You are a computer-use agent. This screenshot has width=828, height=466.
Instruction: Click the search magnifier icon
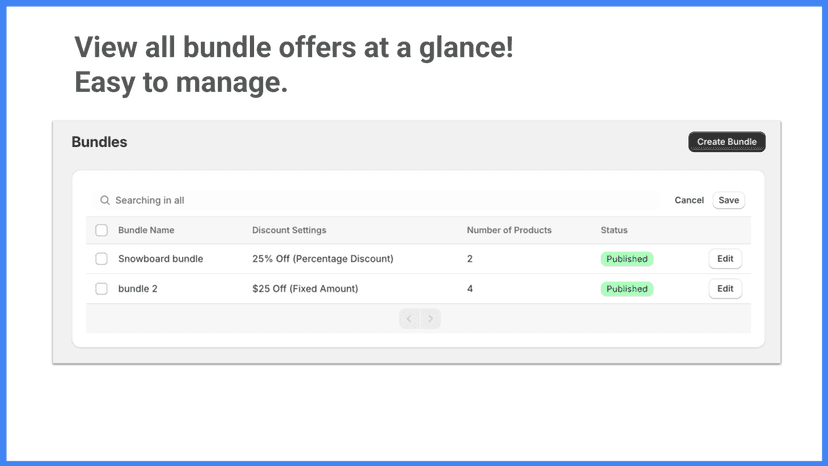(105, 200)
